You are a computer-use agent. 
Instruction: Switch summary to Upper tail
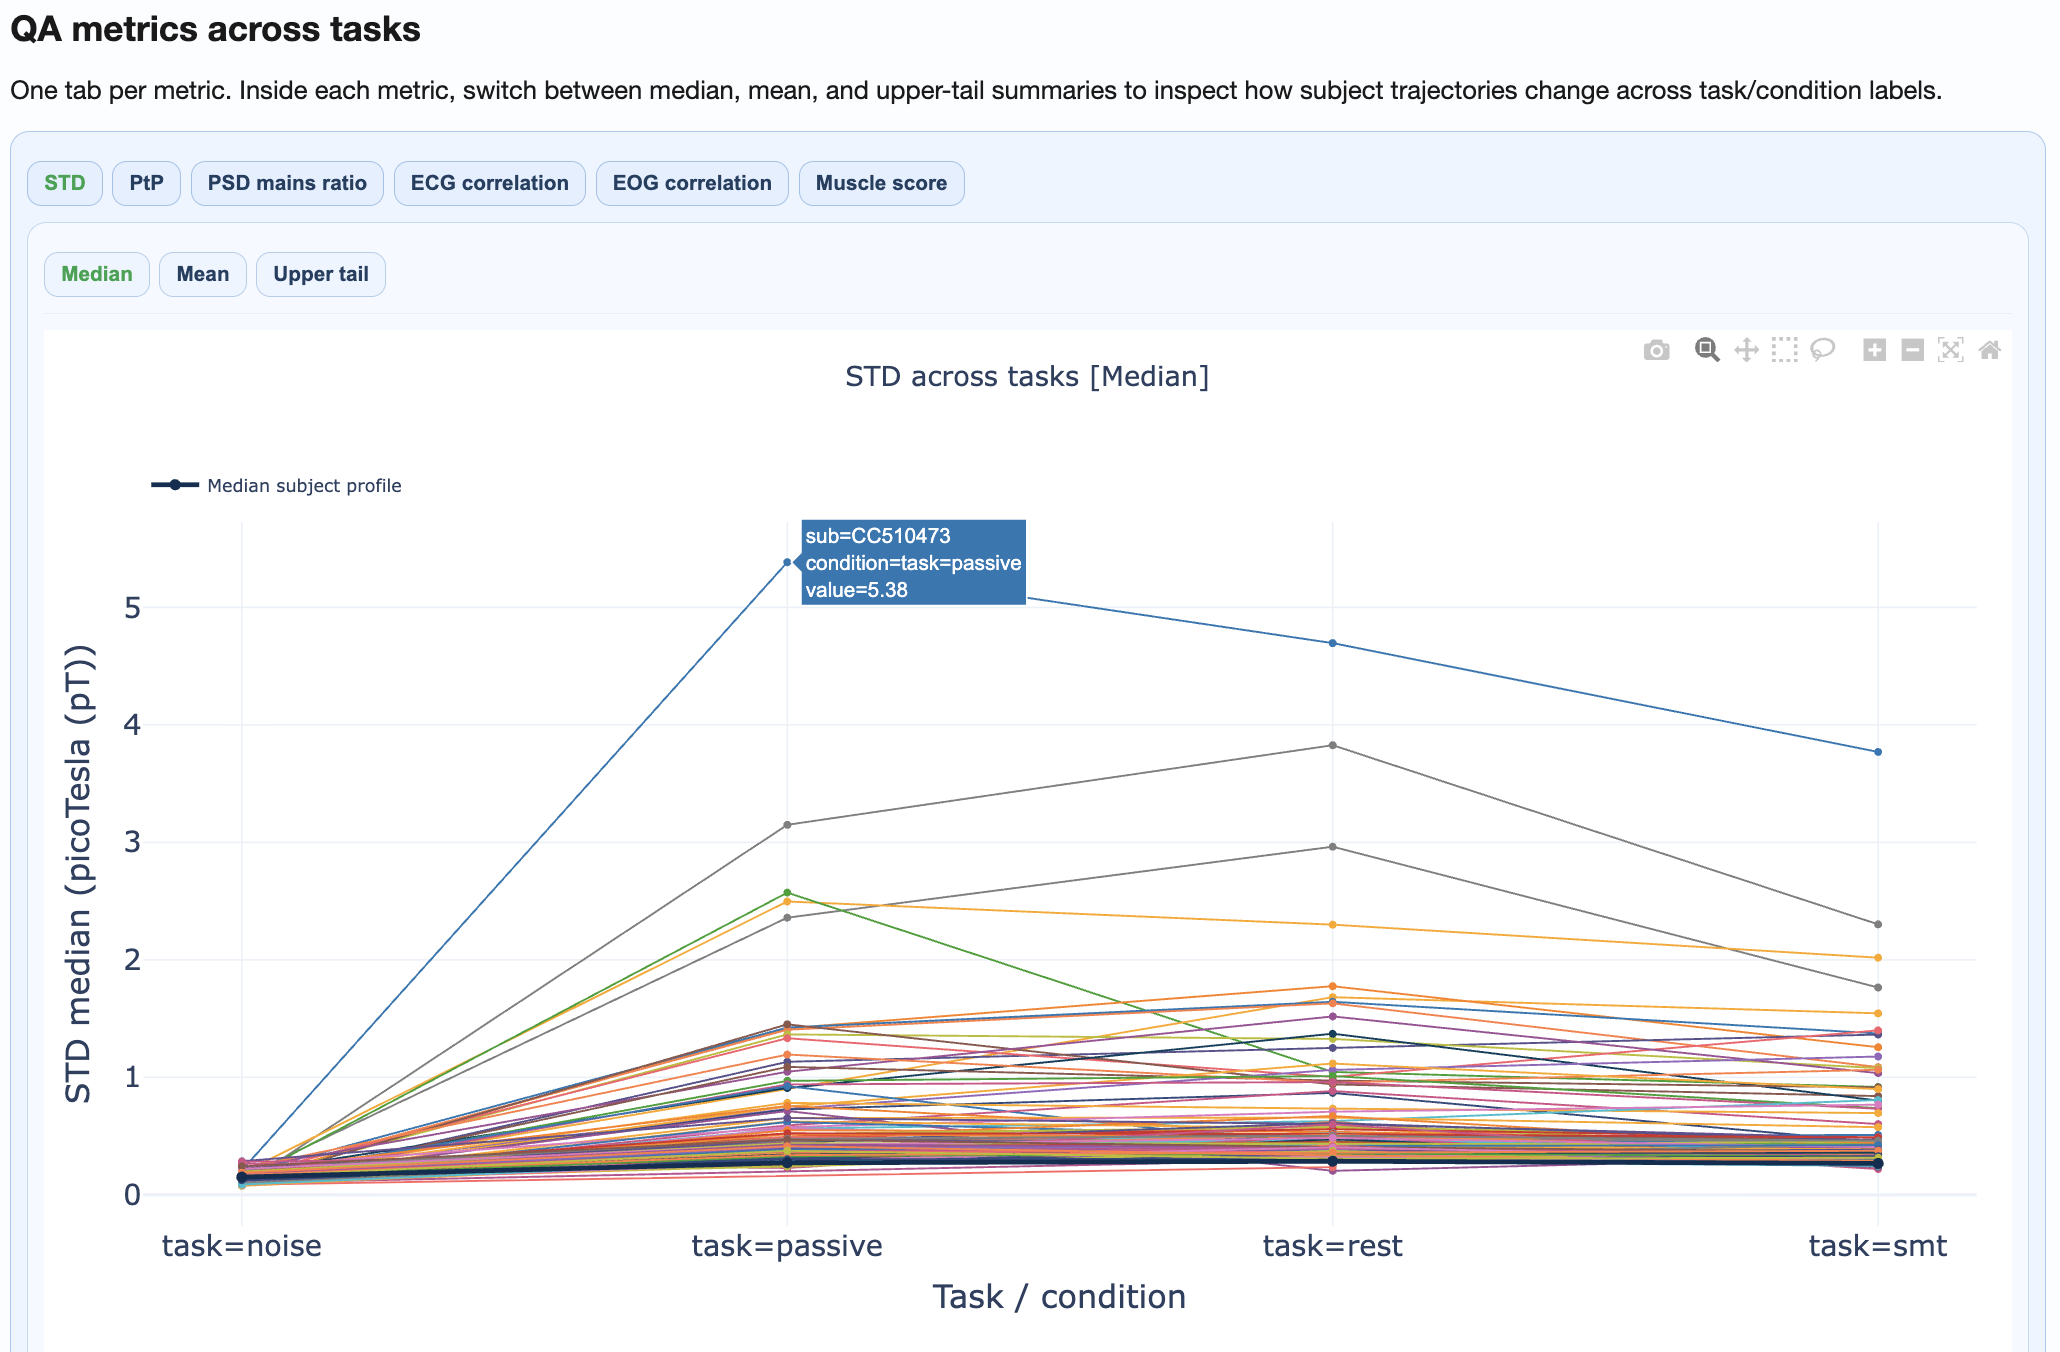321,274
